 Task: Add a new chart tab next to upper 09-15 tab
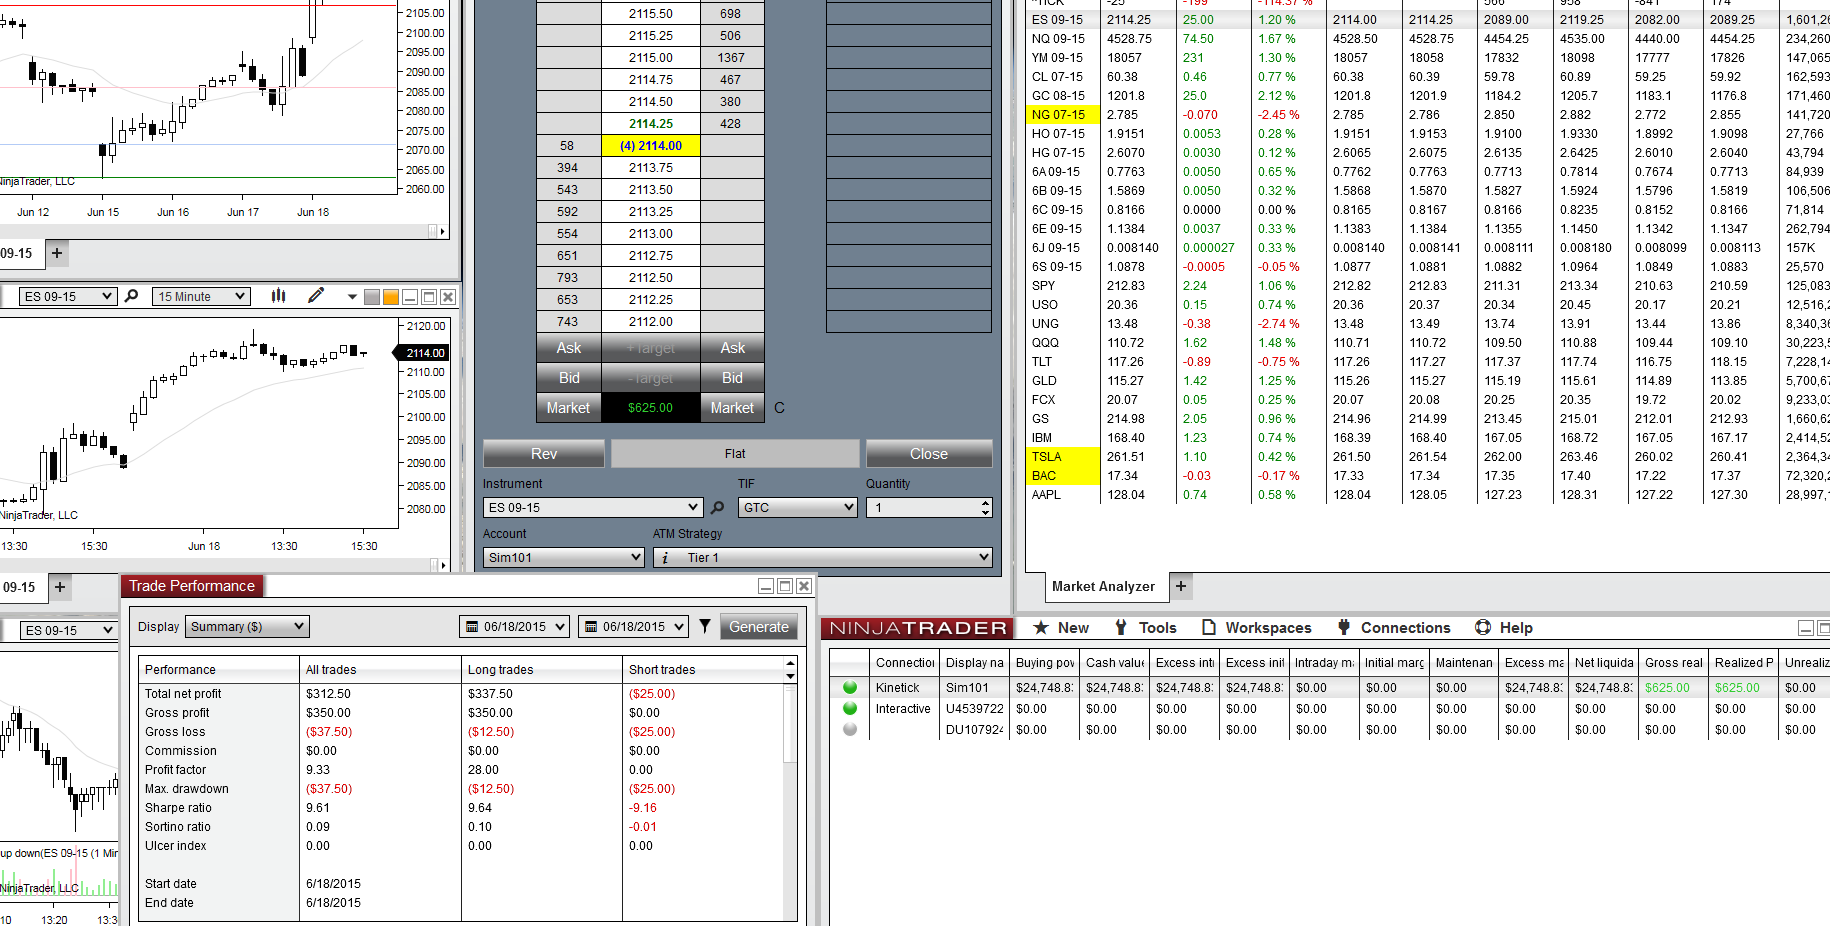[57, 253]
